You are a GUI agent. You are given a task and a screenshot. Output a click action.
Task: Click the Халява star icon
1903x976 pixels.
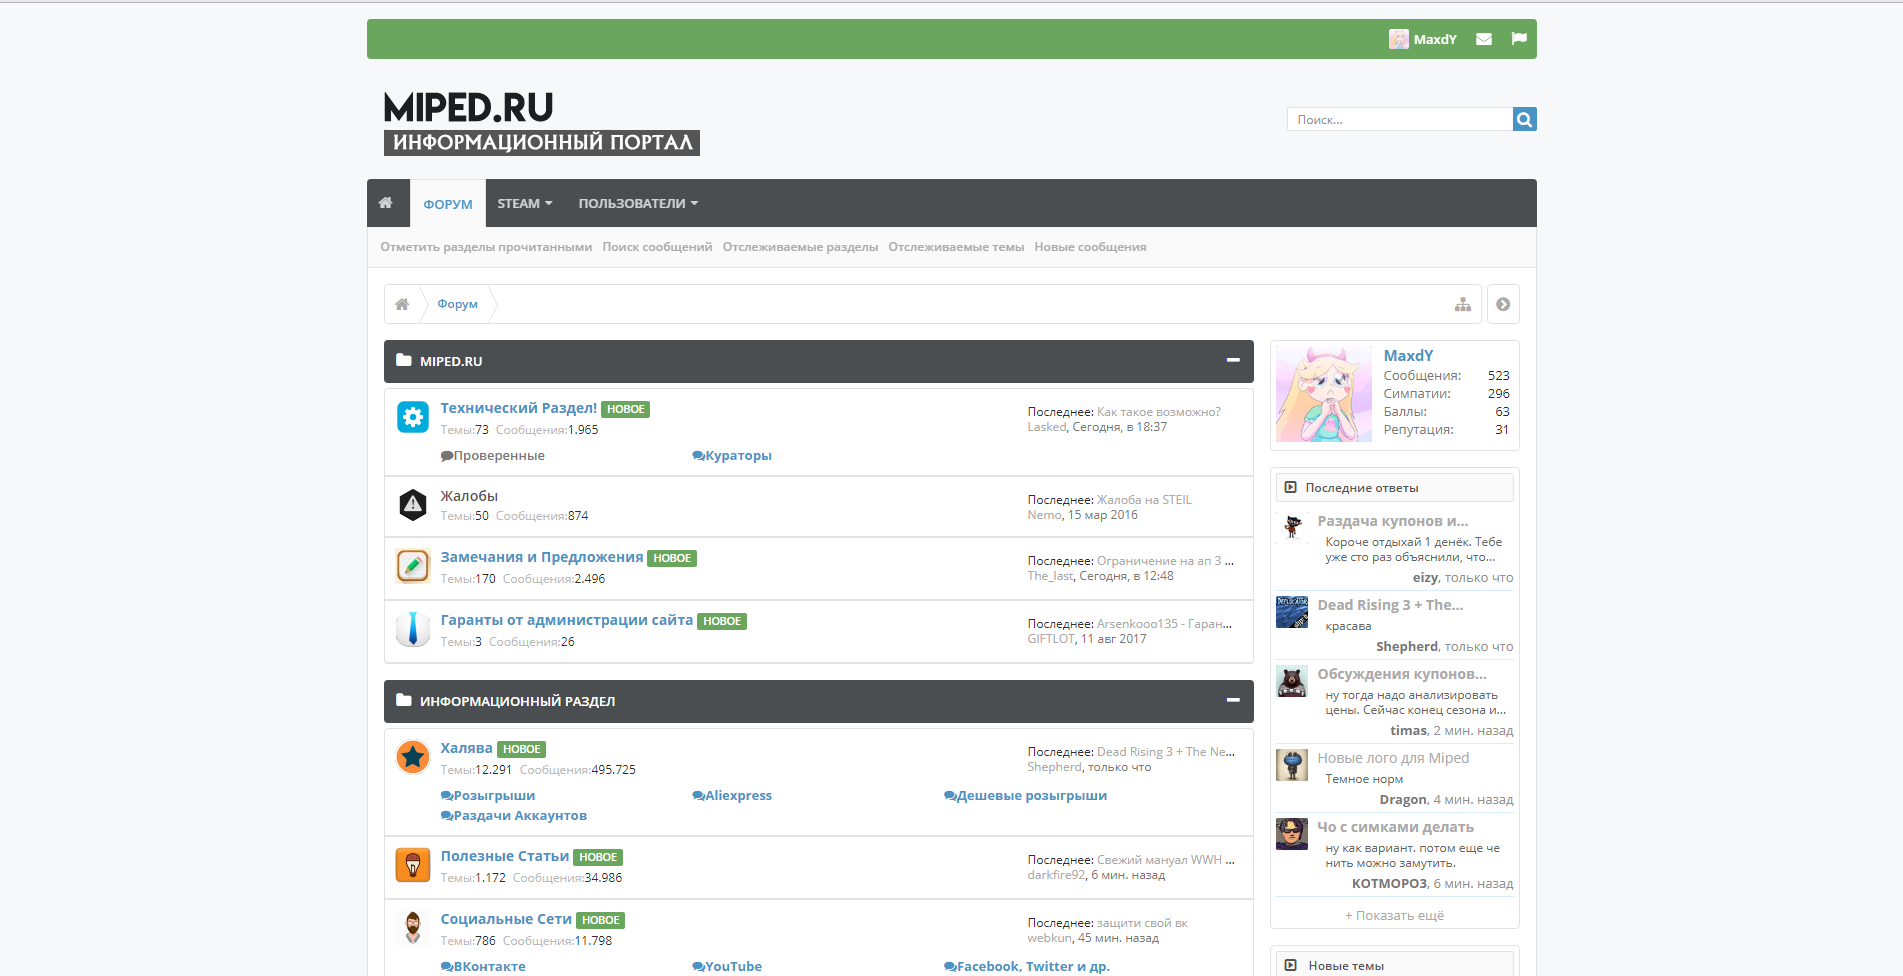[x=413, y=757]
